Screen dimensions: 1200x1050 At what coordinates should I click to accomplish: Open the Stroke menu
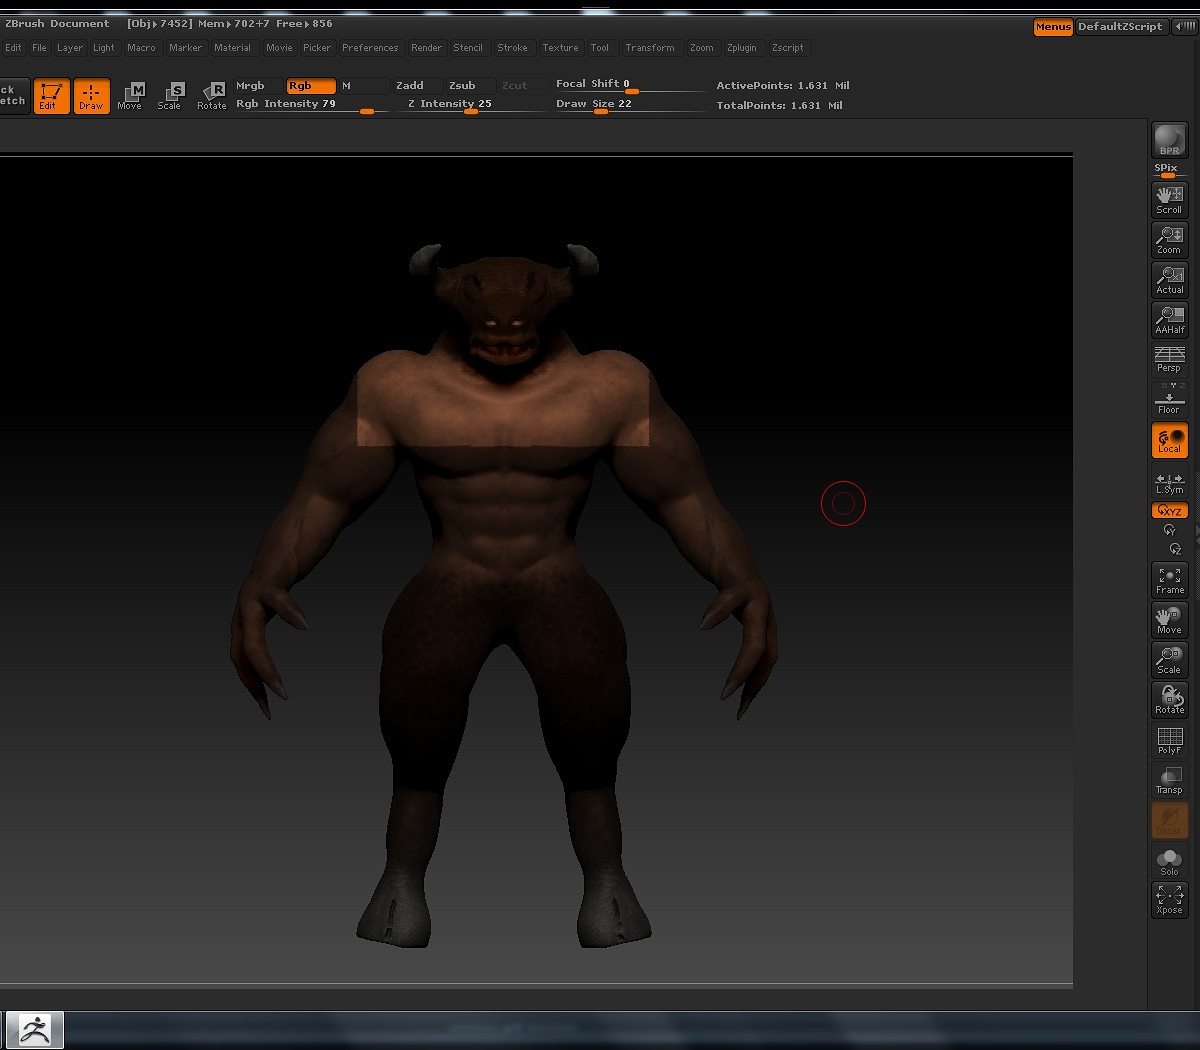[512, 48]
